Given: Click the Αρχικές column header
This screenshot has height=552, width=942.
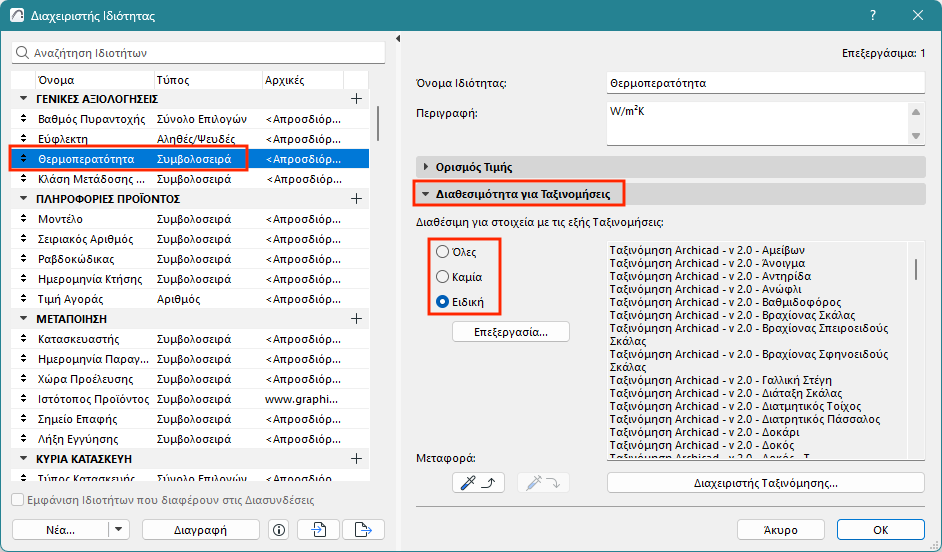Looking at the screenshot, I should (303, 80).
